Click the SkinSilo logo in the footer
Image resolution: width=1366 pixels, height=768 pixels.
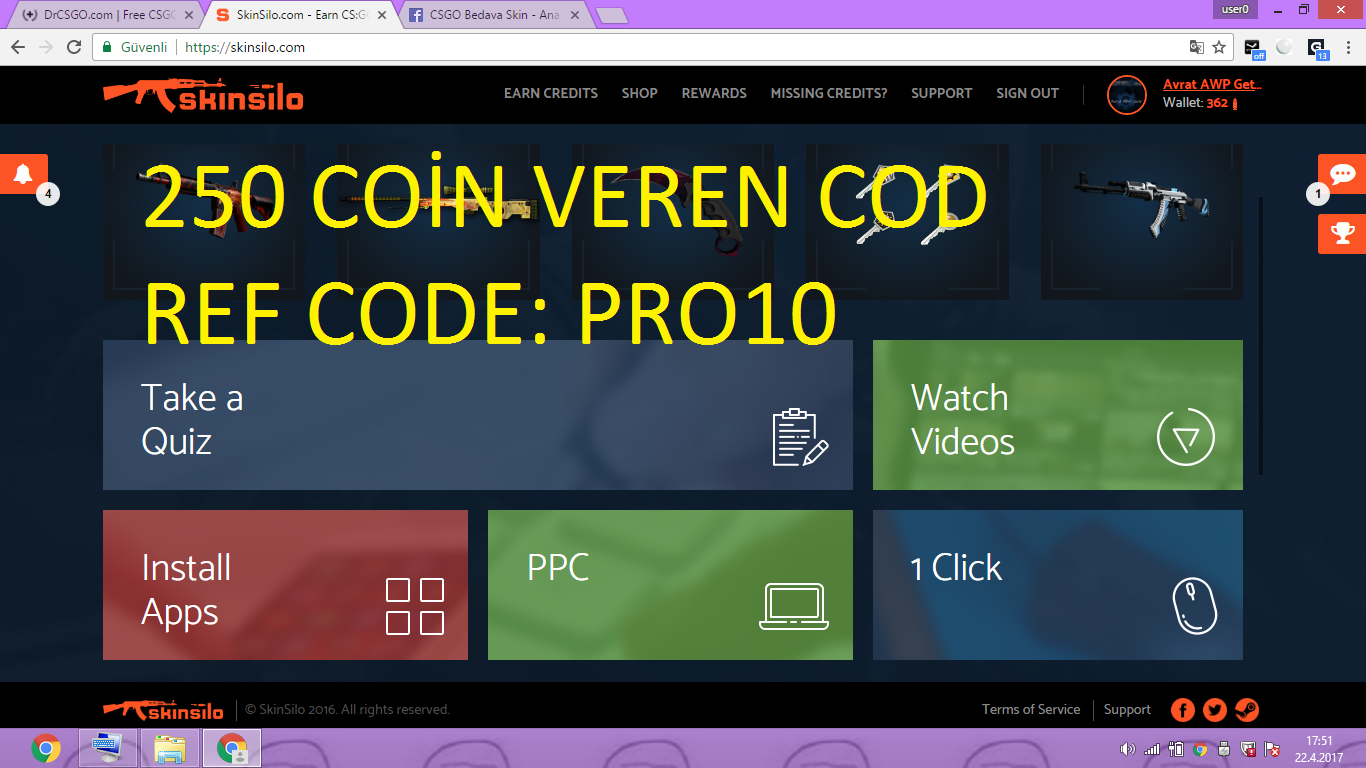click(163, 710)
